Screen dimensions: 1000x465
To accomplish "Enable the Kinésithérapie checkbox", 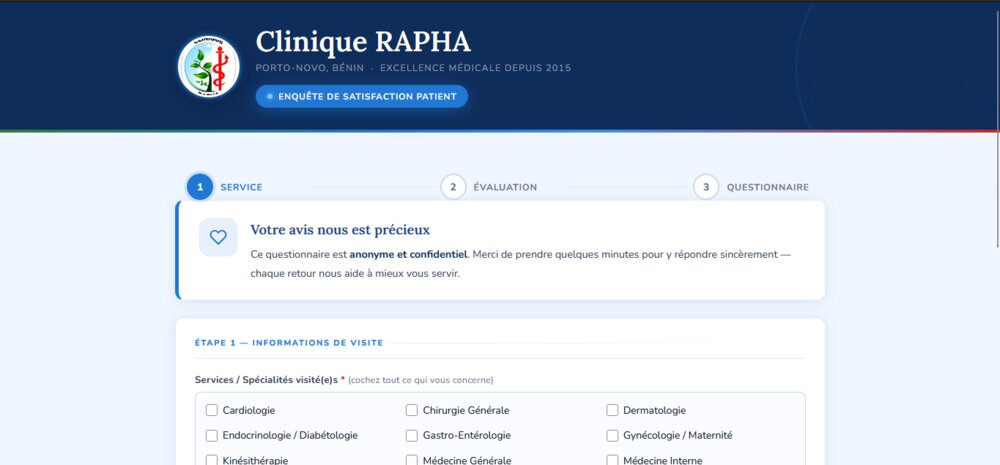I will [212, 460].
